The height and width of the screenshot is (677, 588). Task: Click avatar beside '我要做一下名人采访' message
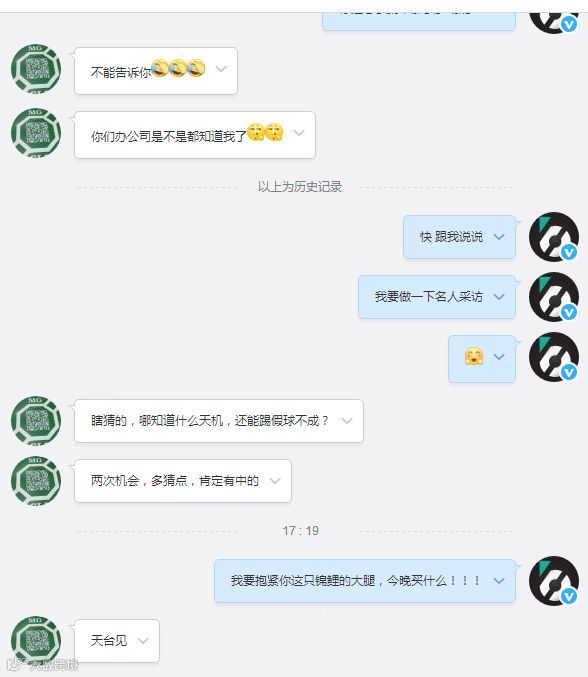pos(554,297)
